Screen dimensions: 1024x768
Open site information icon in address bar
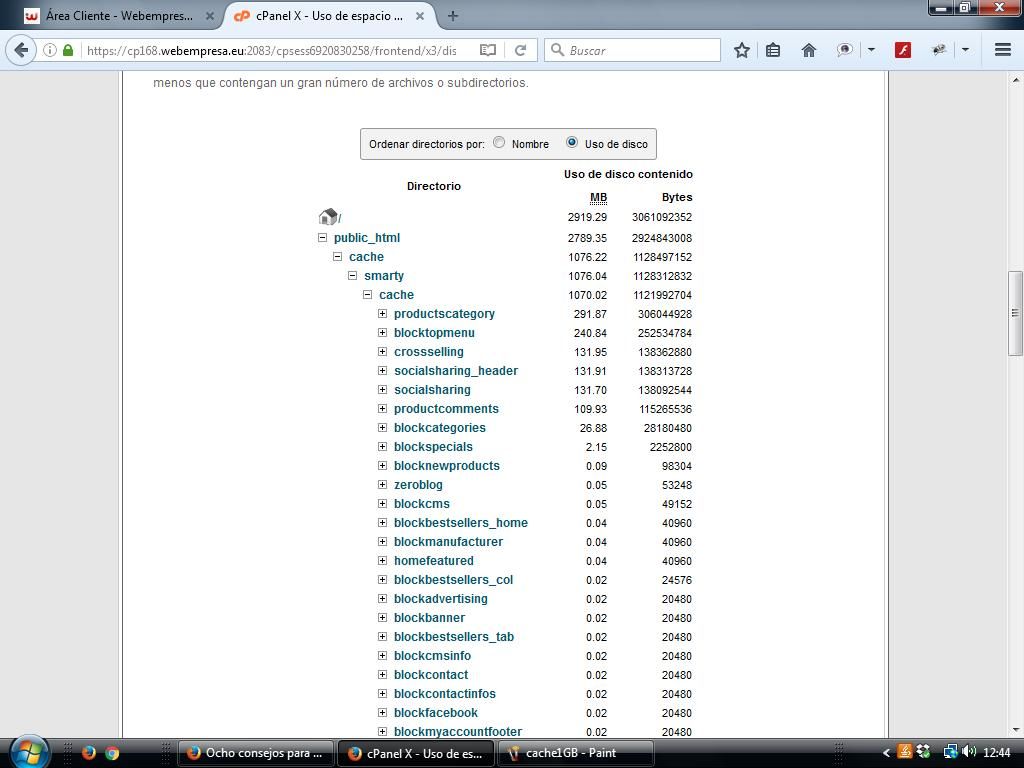50,50
